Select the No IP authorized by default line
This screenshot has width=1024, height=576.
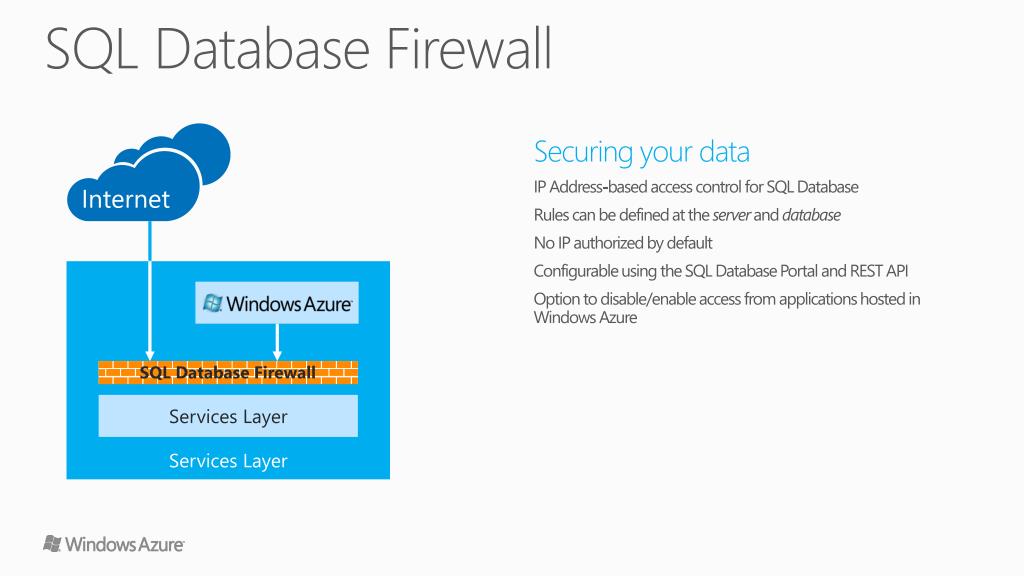622,244
